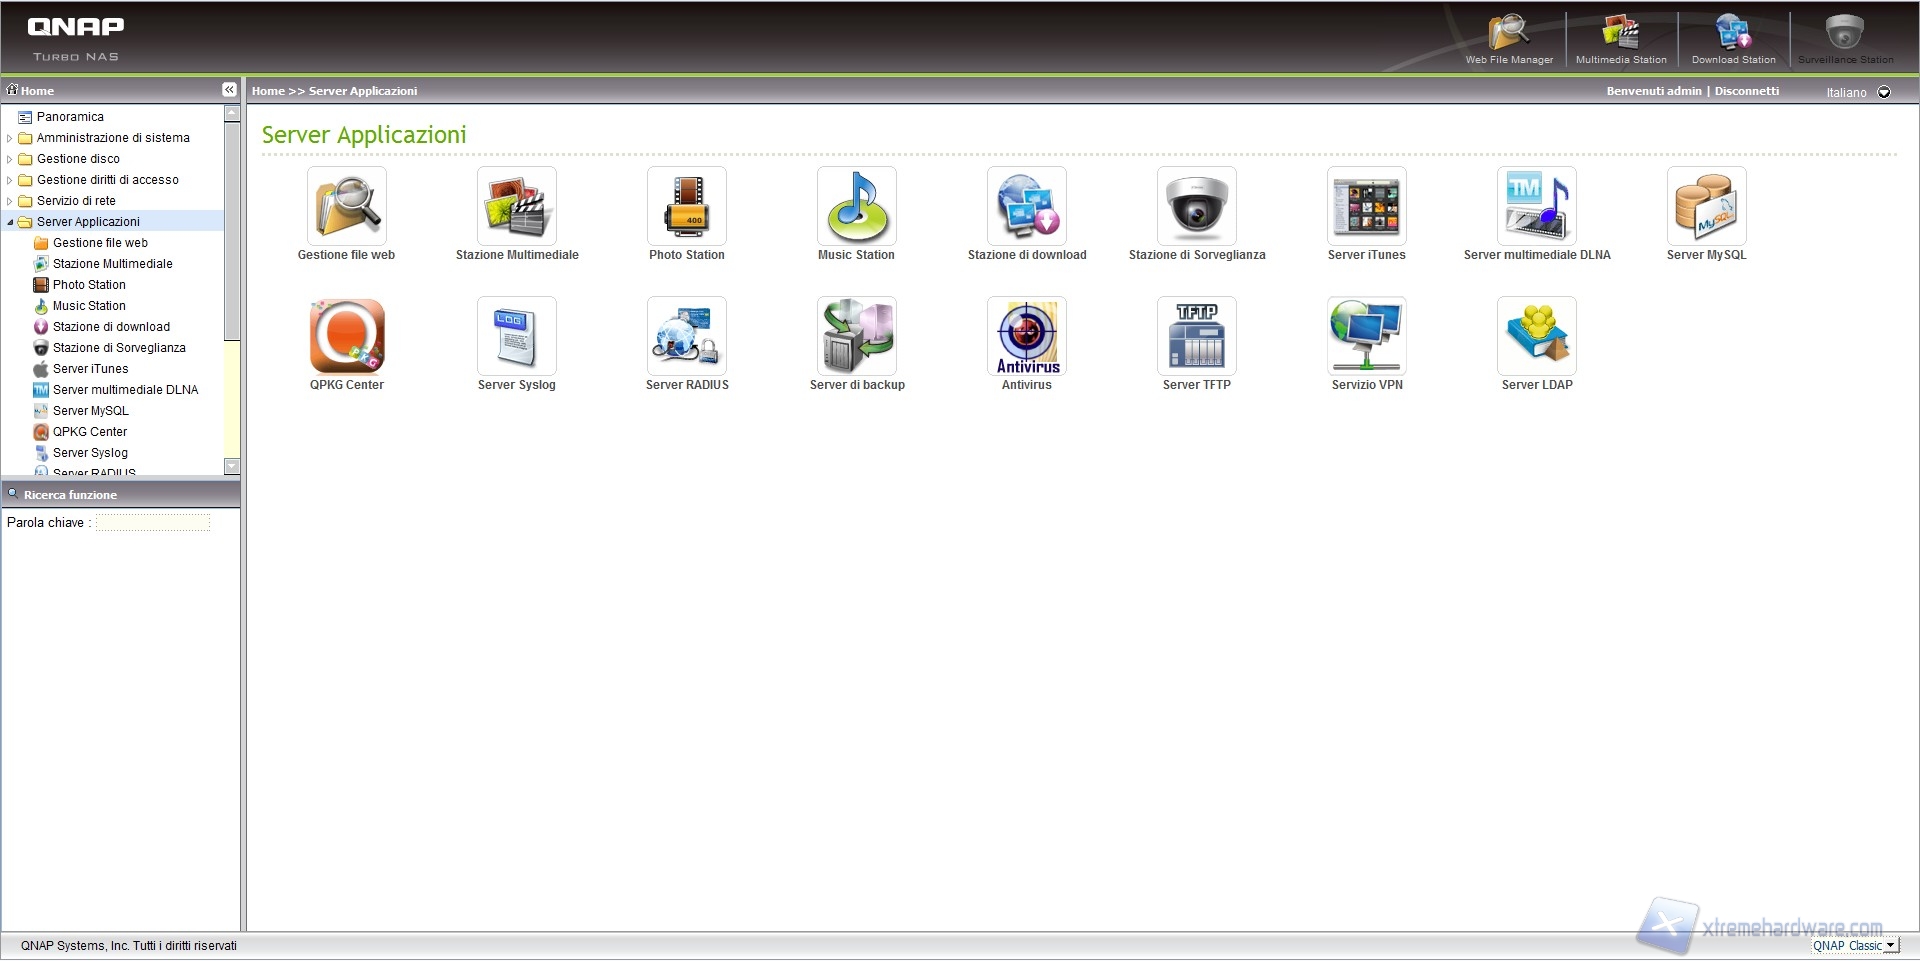Launch the Server TFTP icon
Screen dimensions: 1920x961
[x=1196, y=337]
